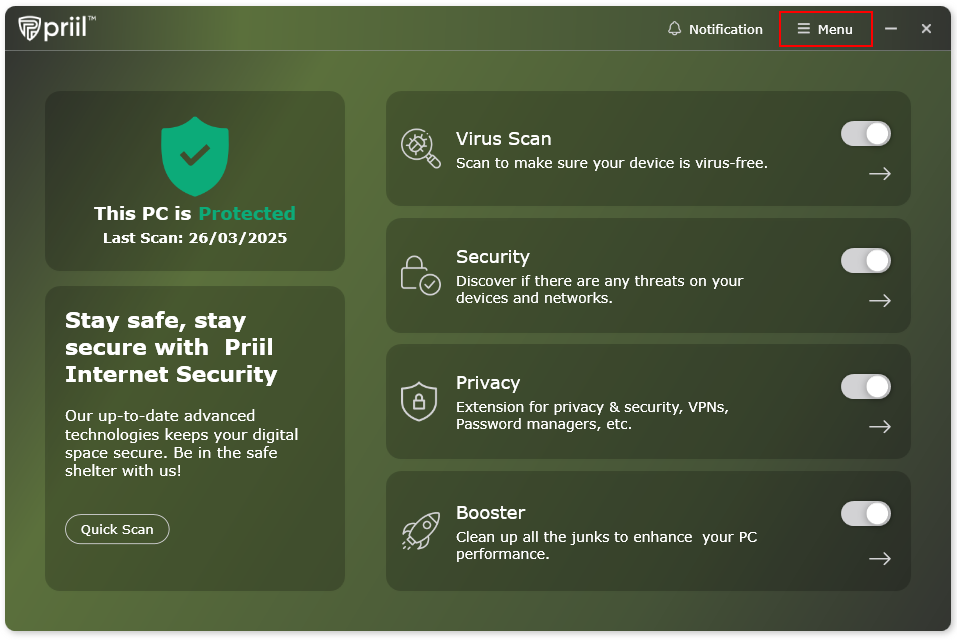Click the Privacy shield lock icon
This screenshot has width=957, height=640.
[x=419, y=400]
